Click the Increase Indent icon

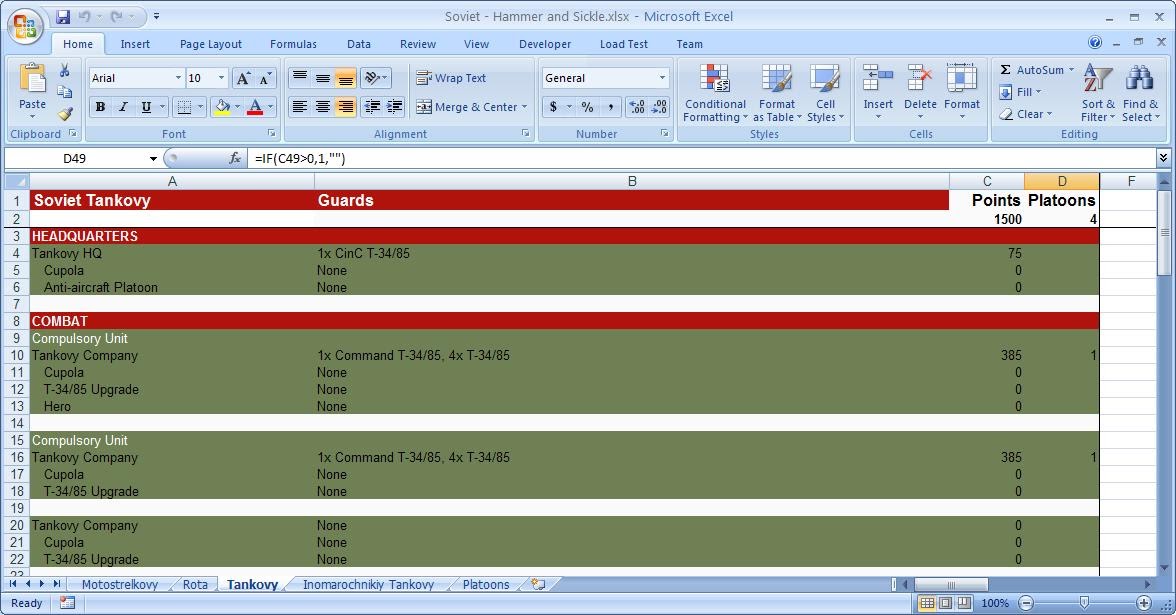(394, 107)
